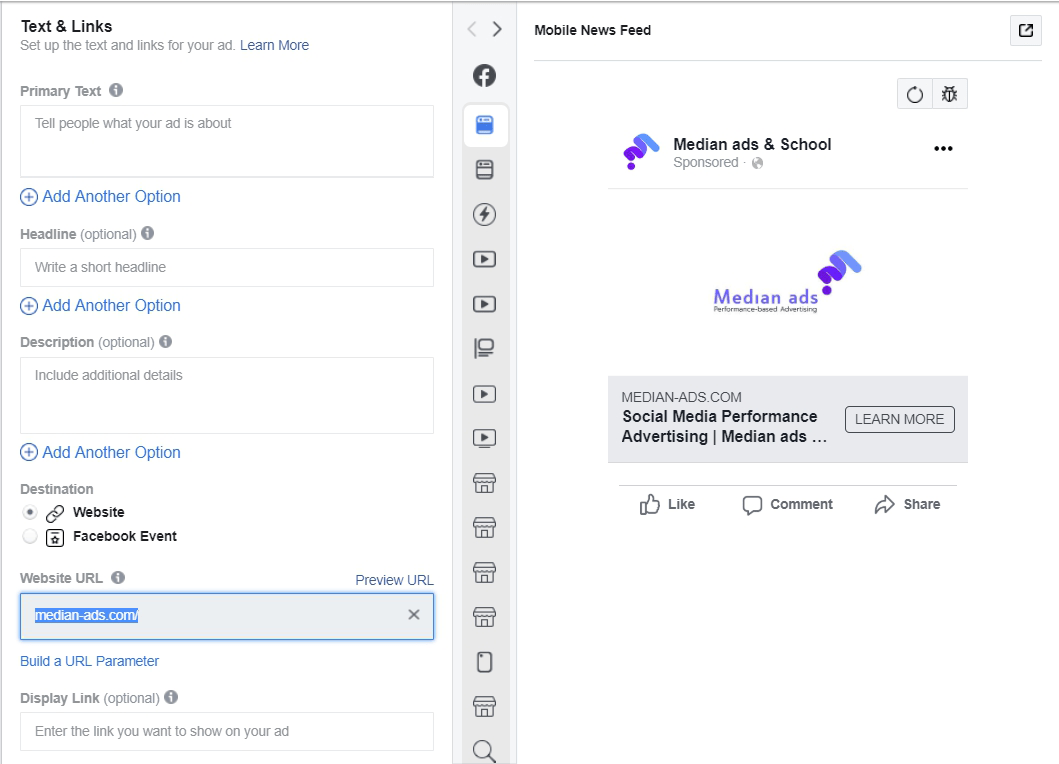Select the Facebook Event destination radio button

click(x=30, y=536)
